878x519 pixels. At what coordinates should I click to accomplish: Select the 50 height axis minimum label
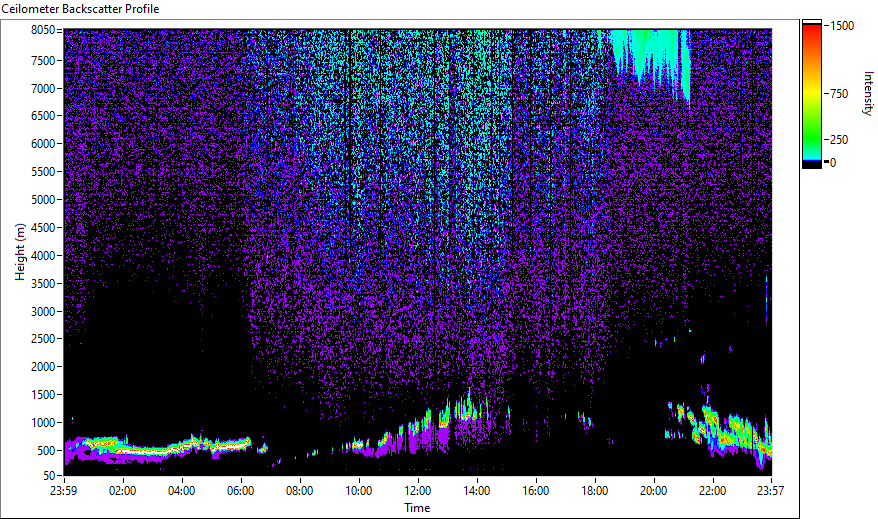tap(49, 476)
